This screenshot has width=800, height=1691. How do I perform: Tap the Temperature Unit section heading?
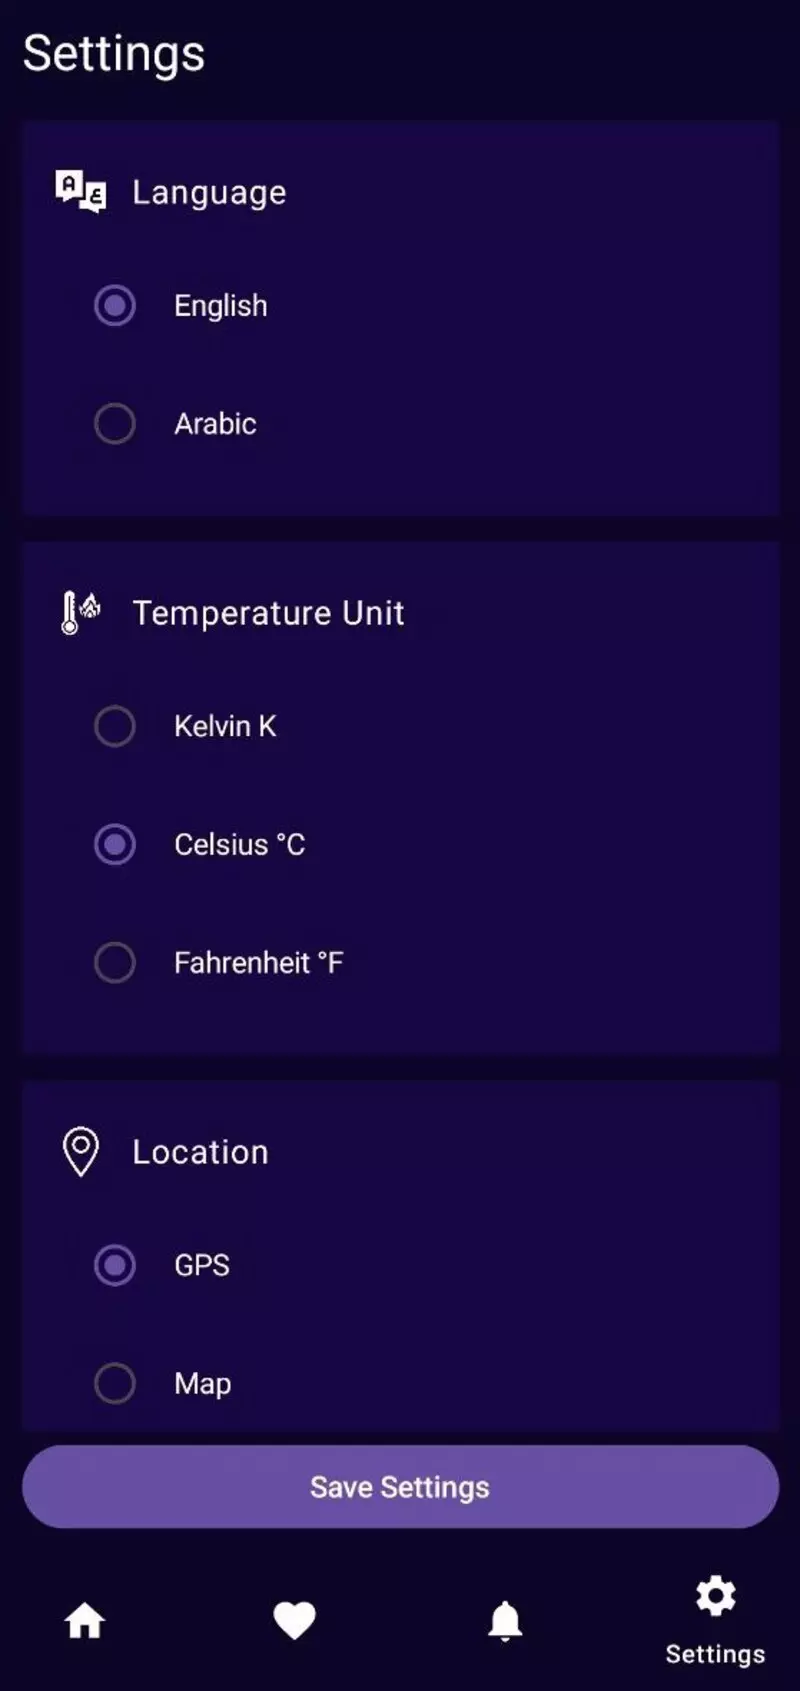(268, 613)
